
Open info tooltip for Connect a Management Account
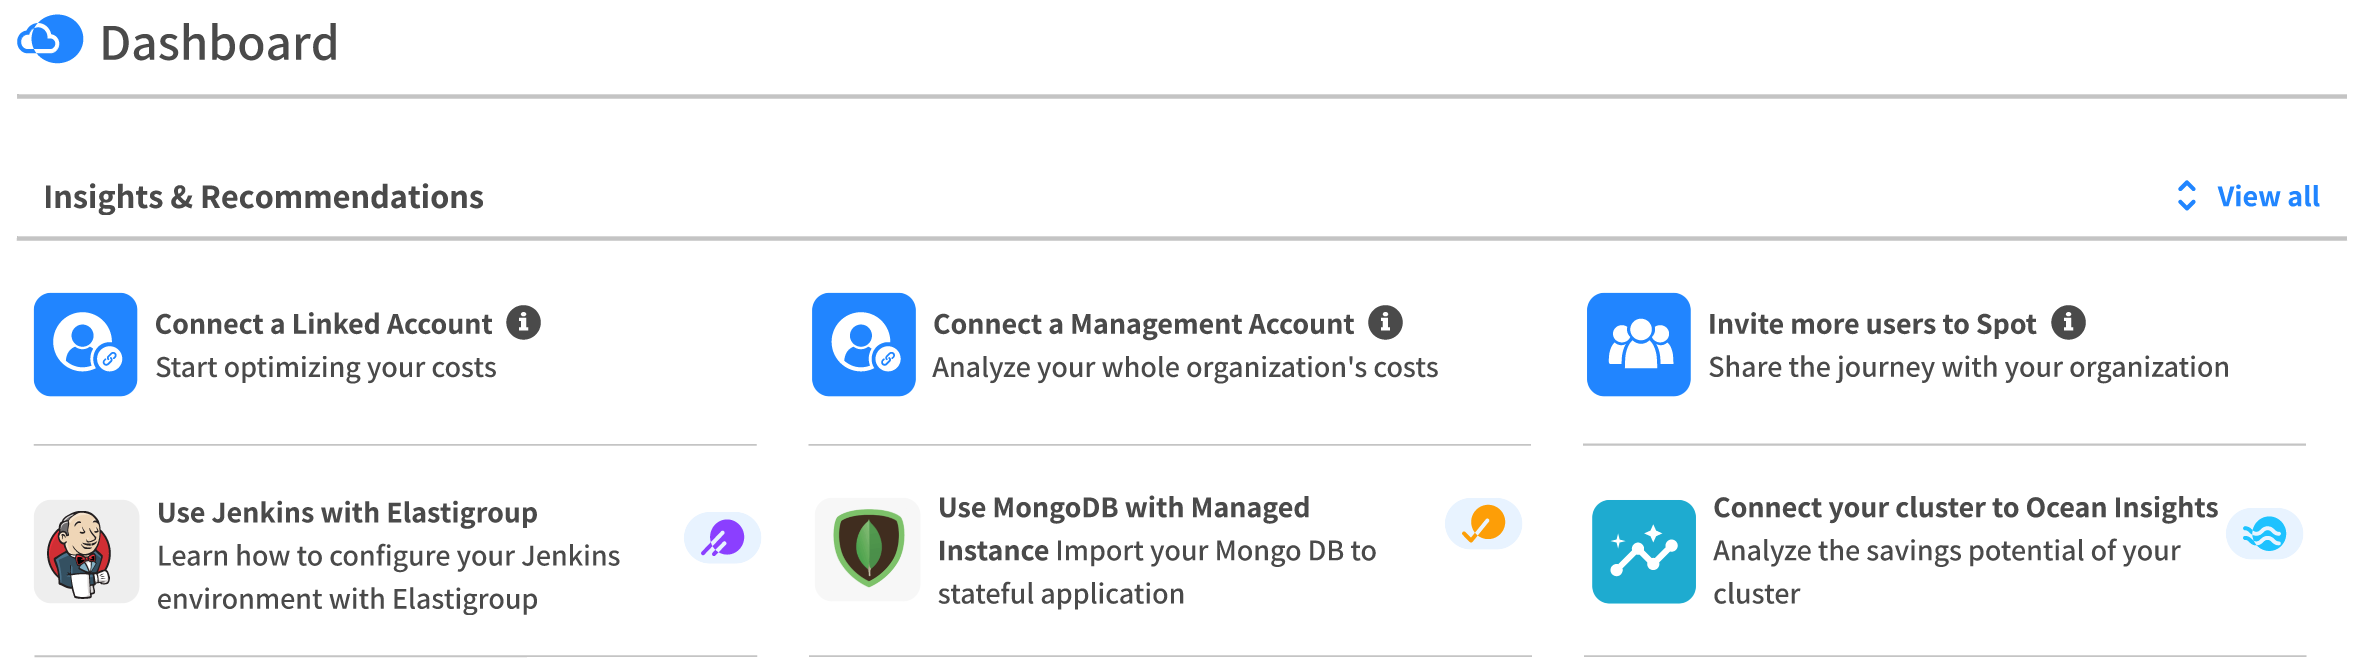coord(1387,322)
